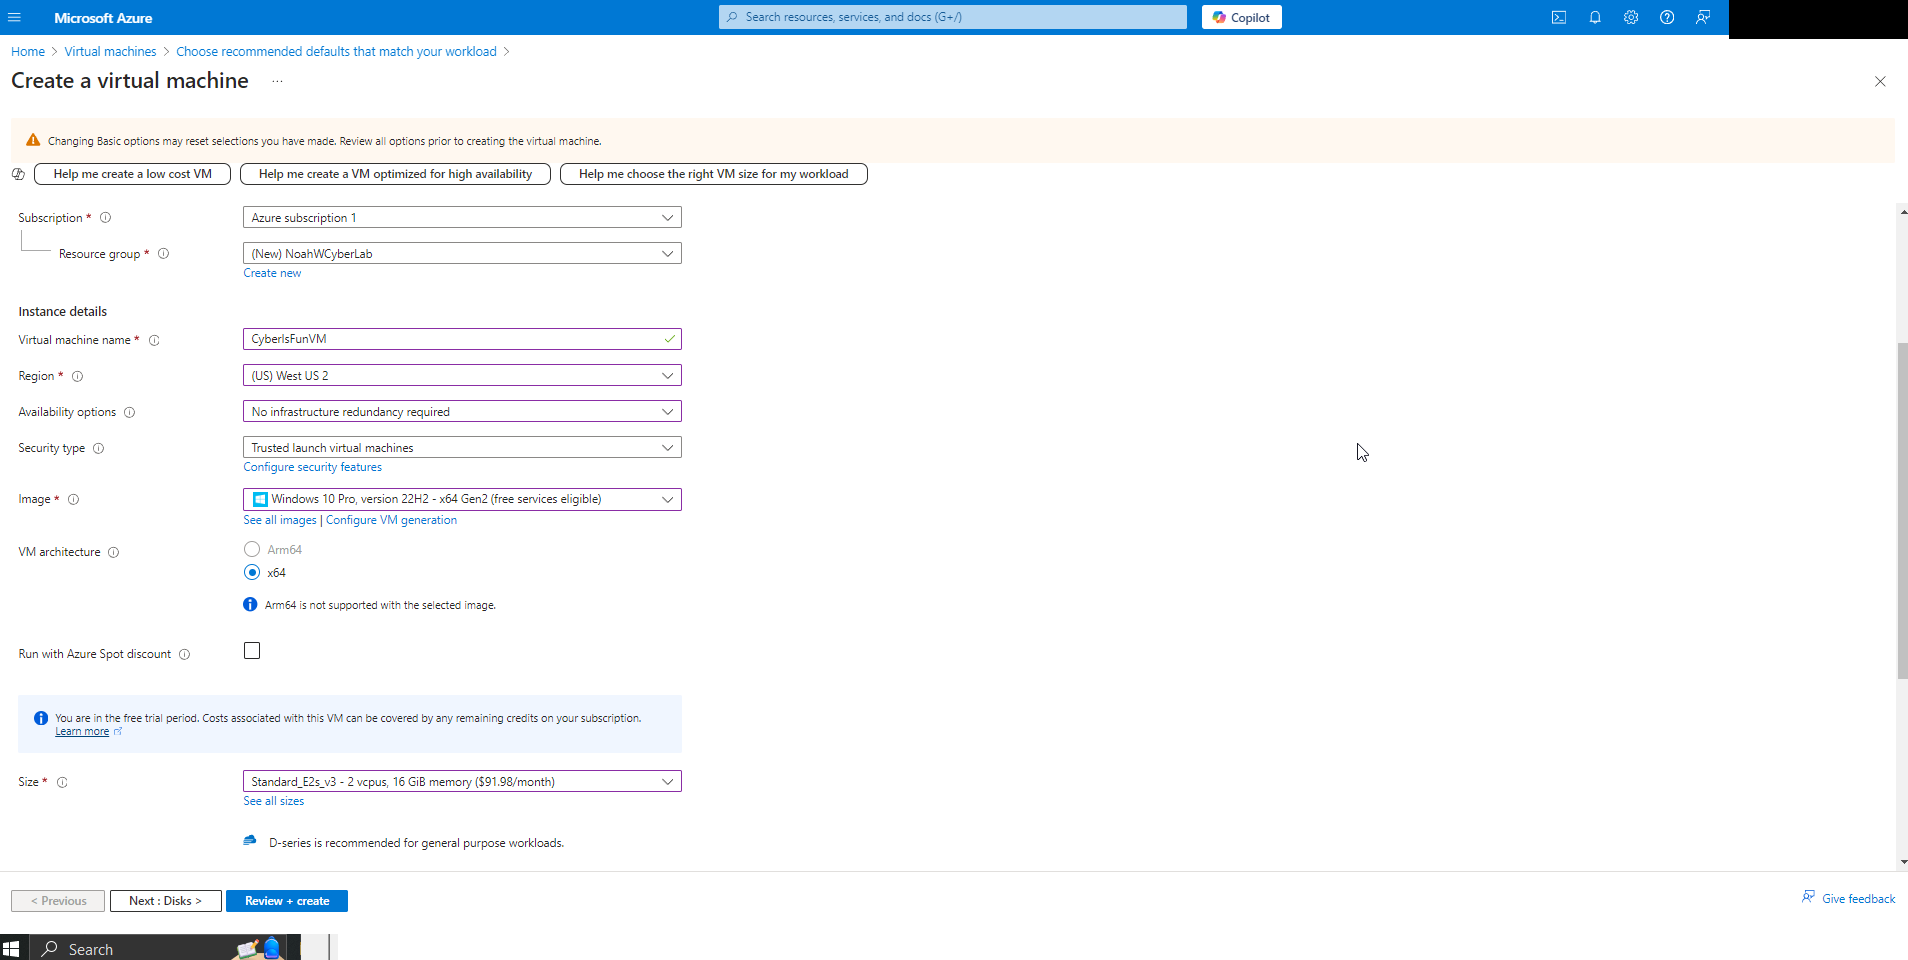Click the Copilot suggestions icon
This screenshot has width=1908, height=960.
tap(18, 174)
